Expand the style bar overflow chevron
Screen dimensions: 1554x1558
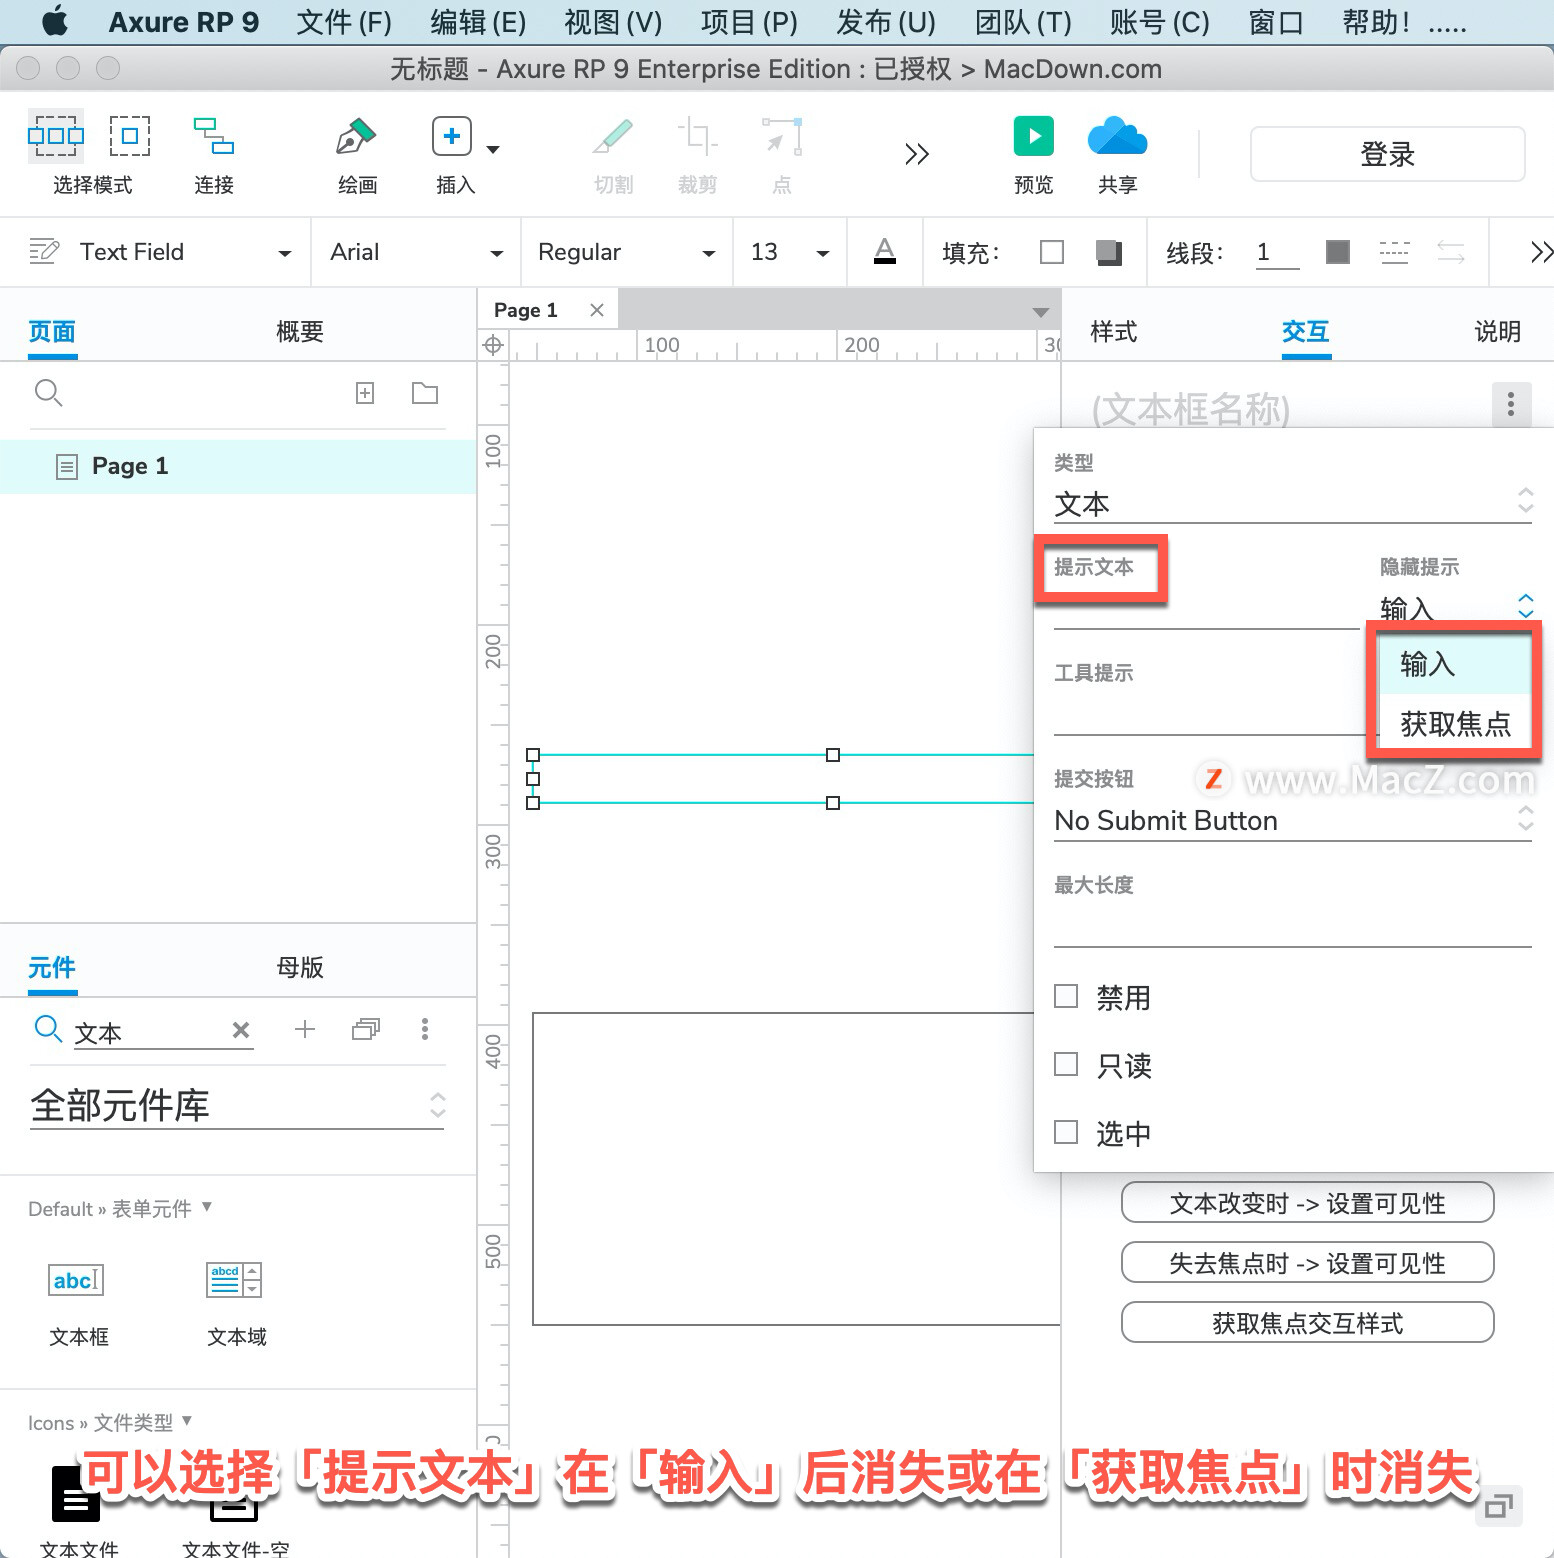click(1541, 252)
